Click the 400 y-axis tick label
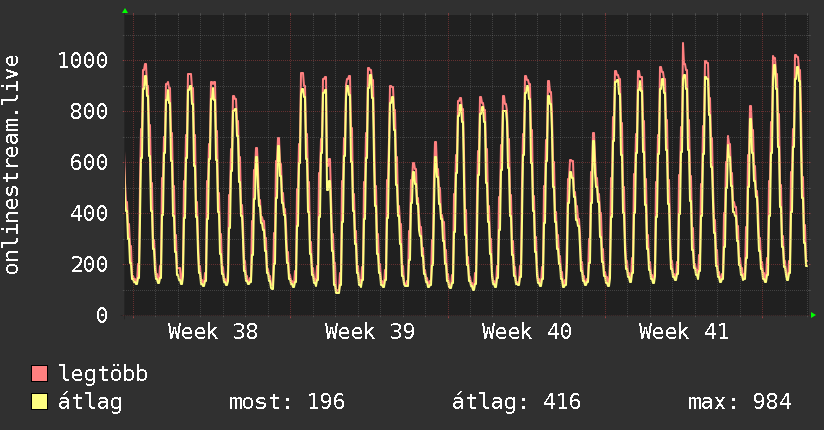Screen dimensions: 824x430 89,213
